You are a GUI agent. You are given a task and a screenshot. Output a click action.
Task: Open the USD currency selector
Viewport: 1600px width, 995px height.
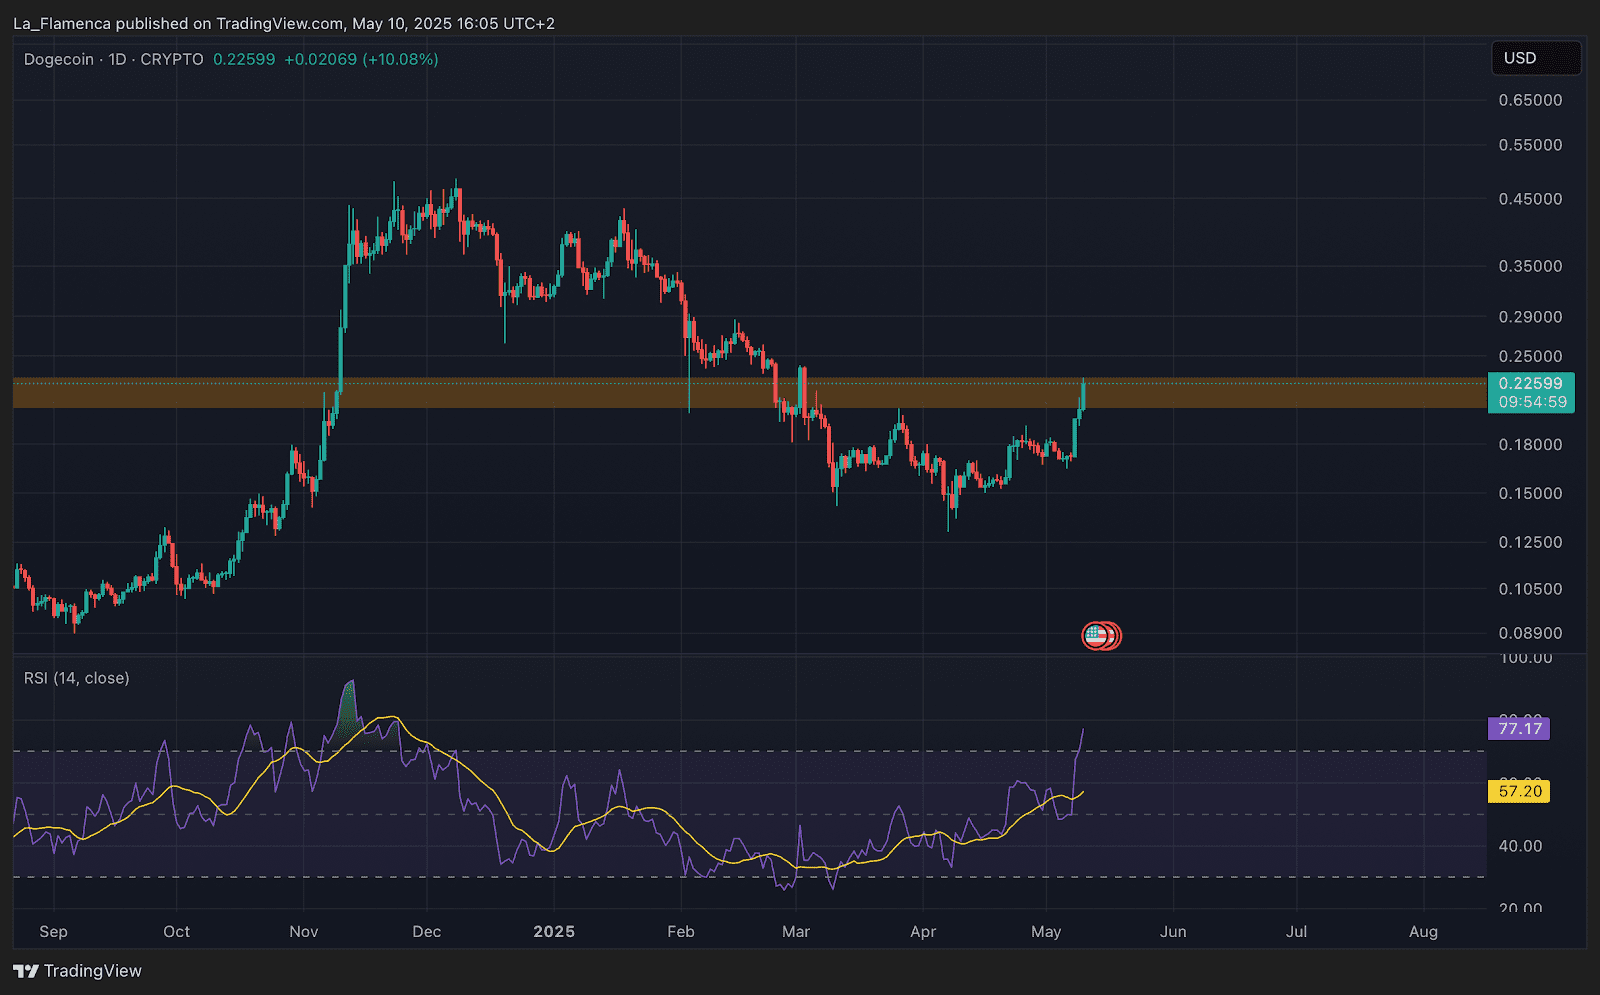point(1535,58)
